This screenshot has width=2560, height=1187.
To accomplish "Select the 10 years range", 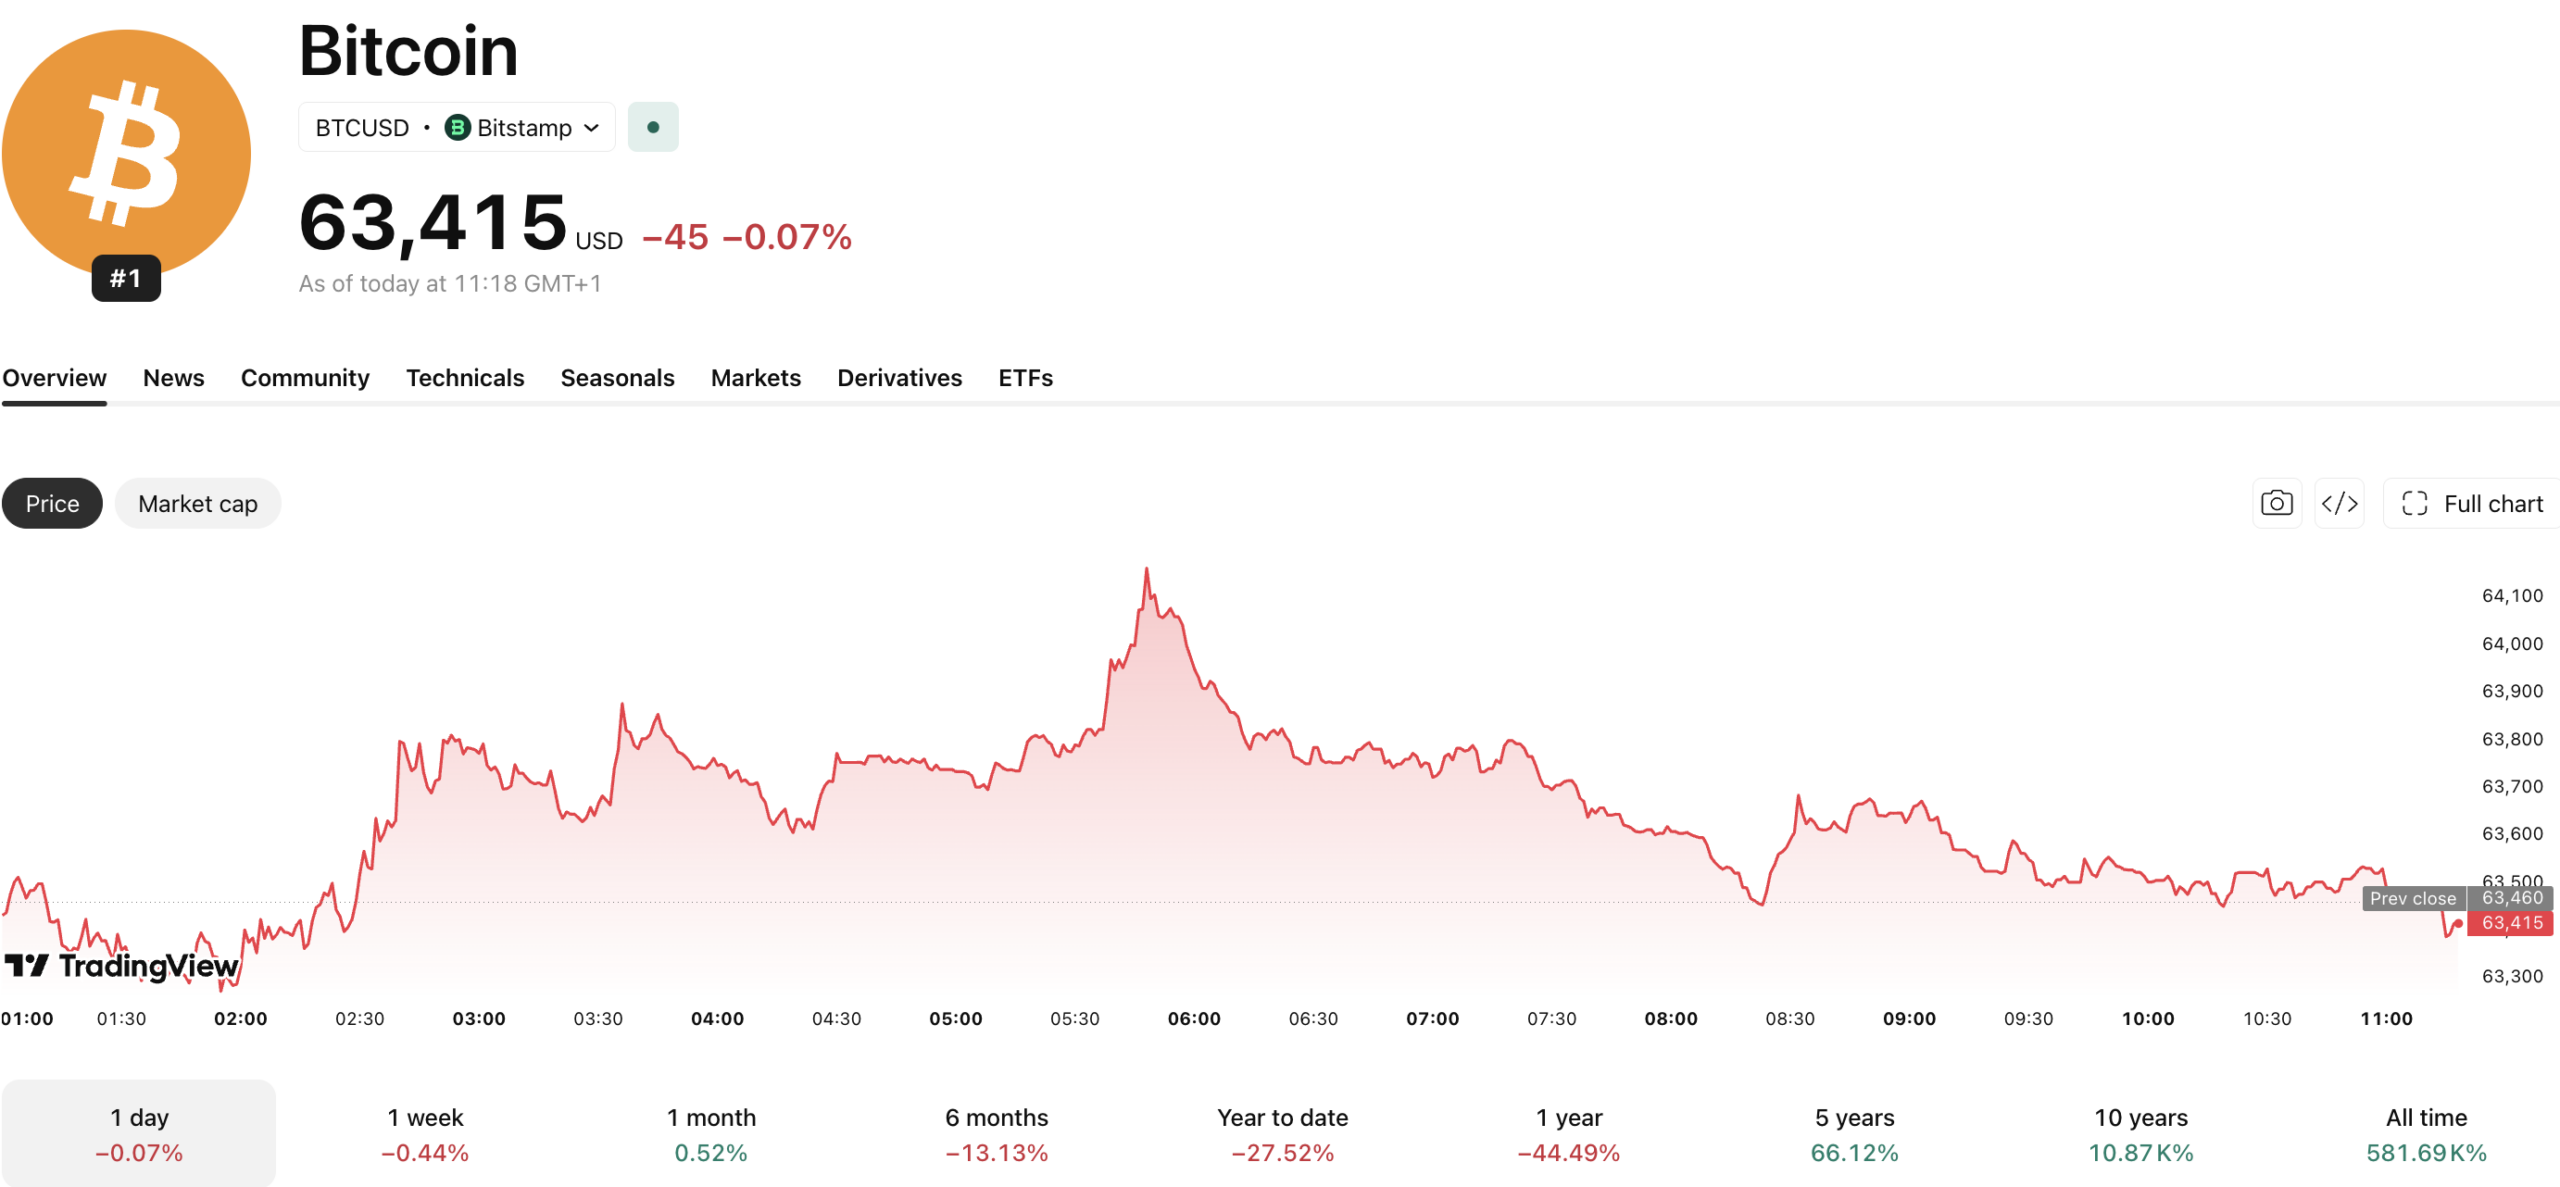I will tap(2141, 1134).
